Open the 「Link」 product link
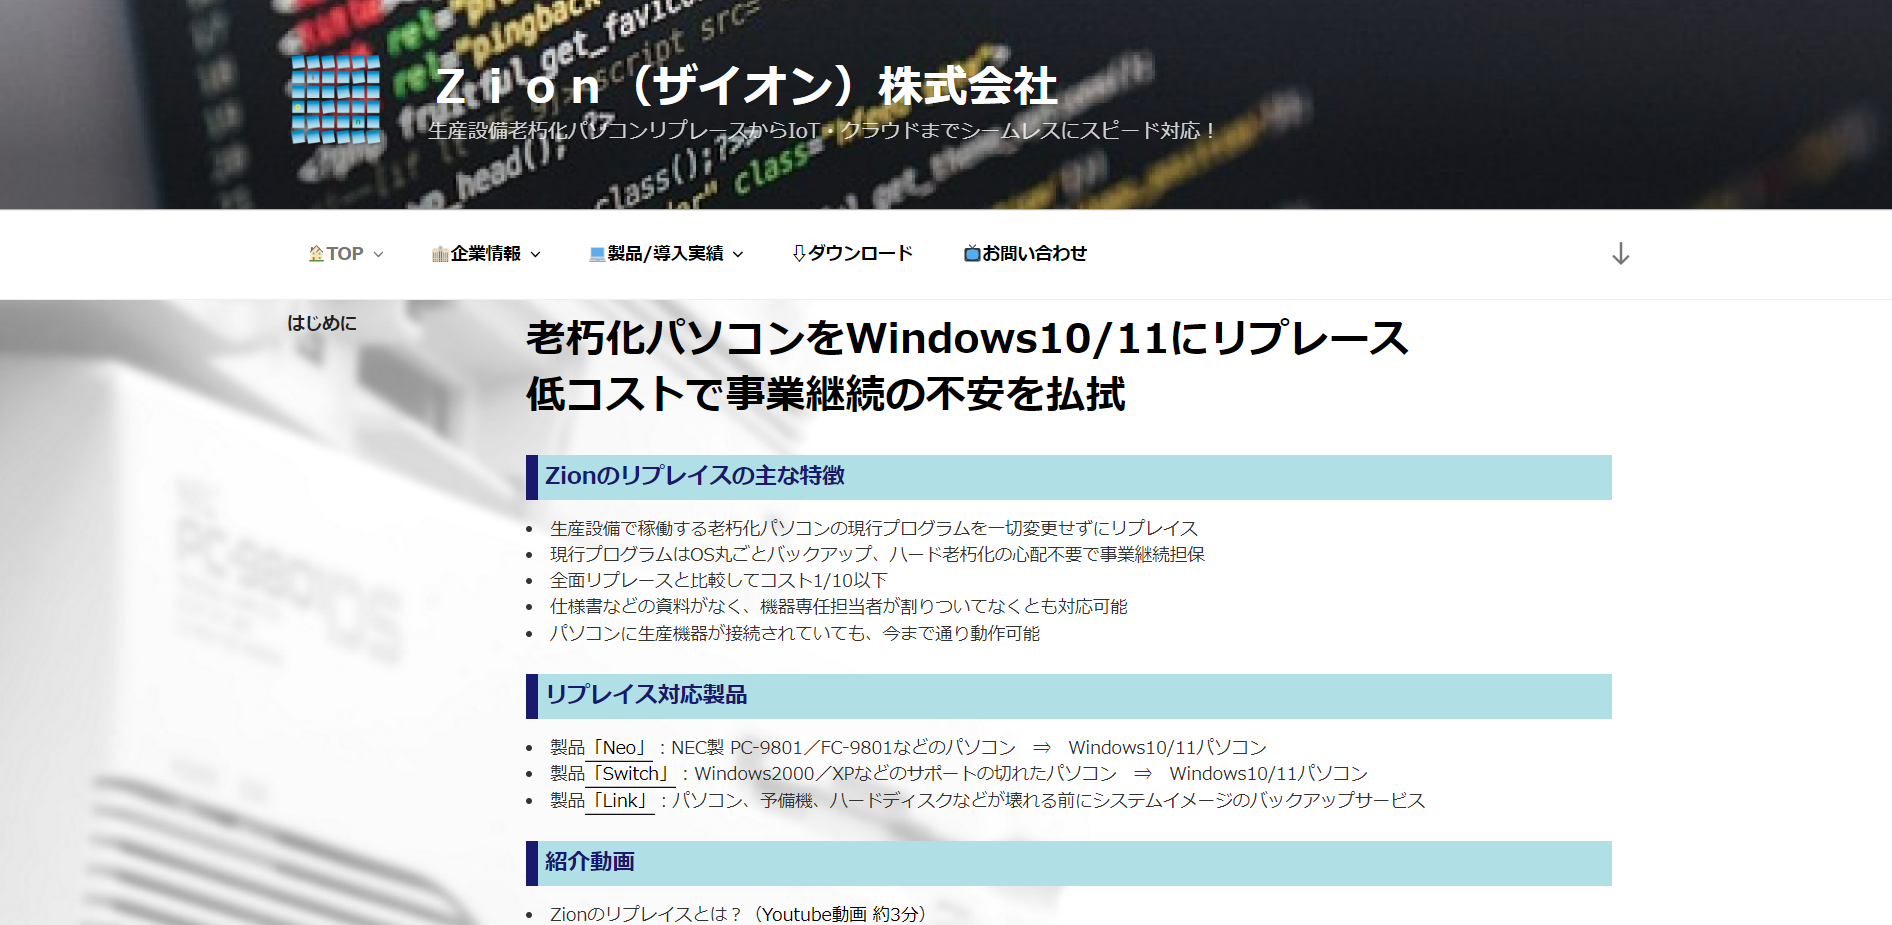The image size is (1892, 925). click(620, 801)
